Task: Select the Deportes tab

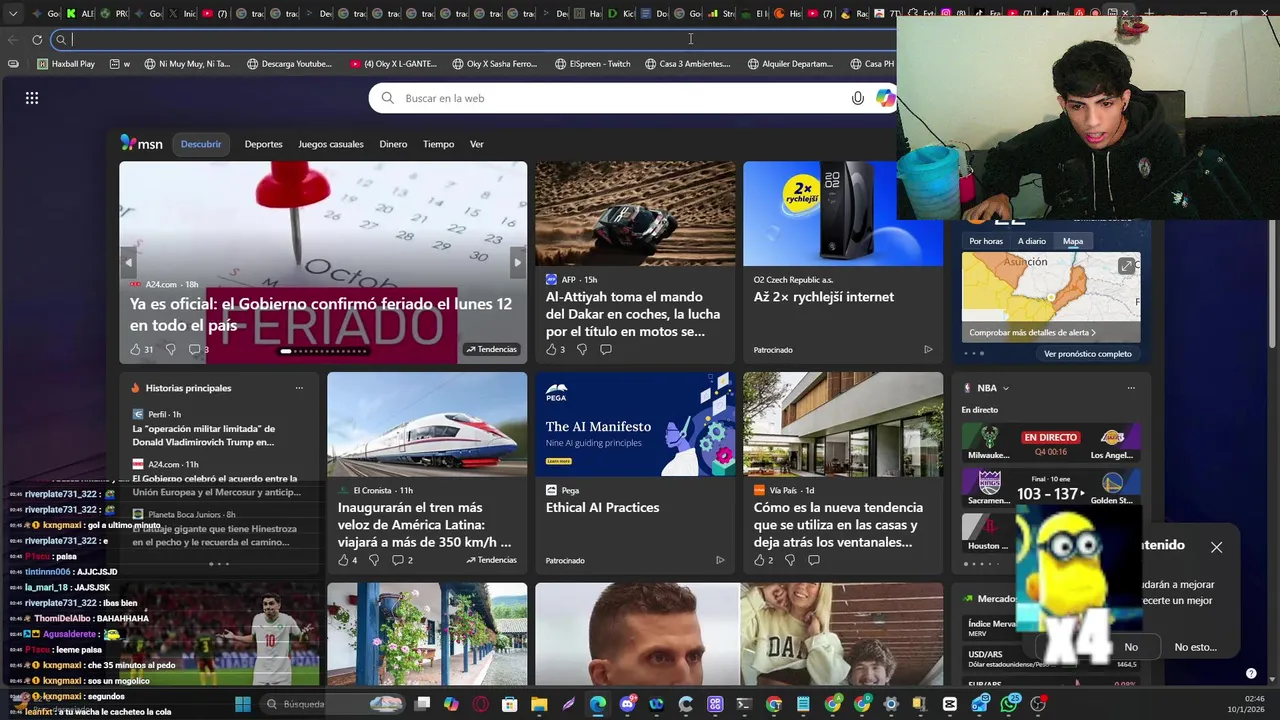Action: click(x=263, y=144)
